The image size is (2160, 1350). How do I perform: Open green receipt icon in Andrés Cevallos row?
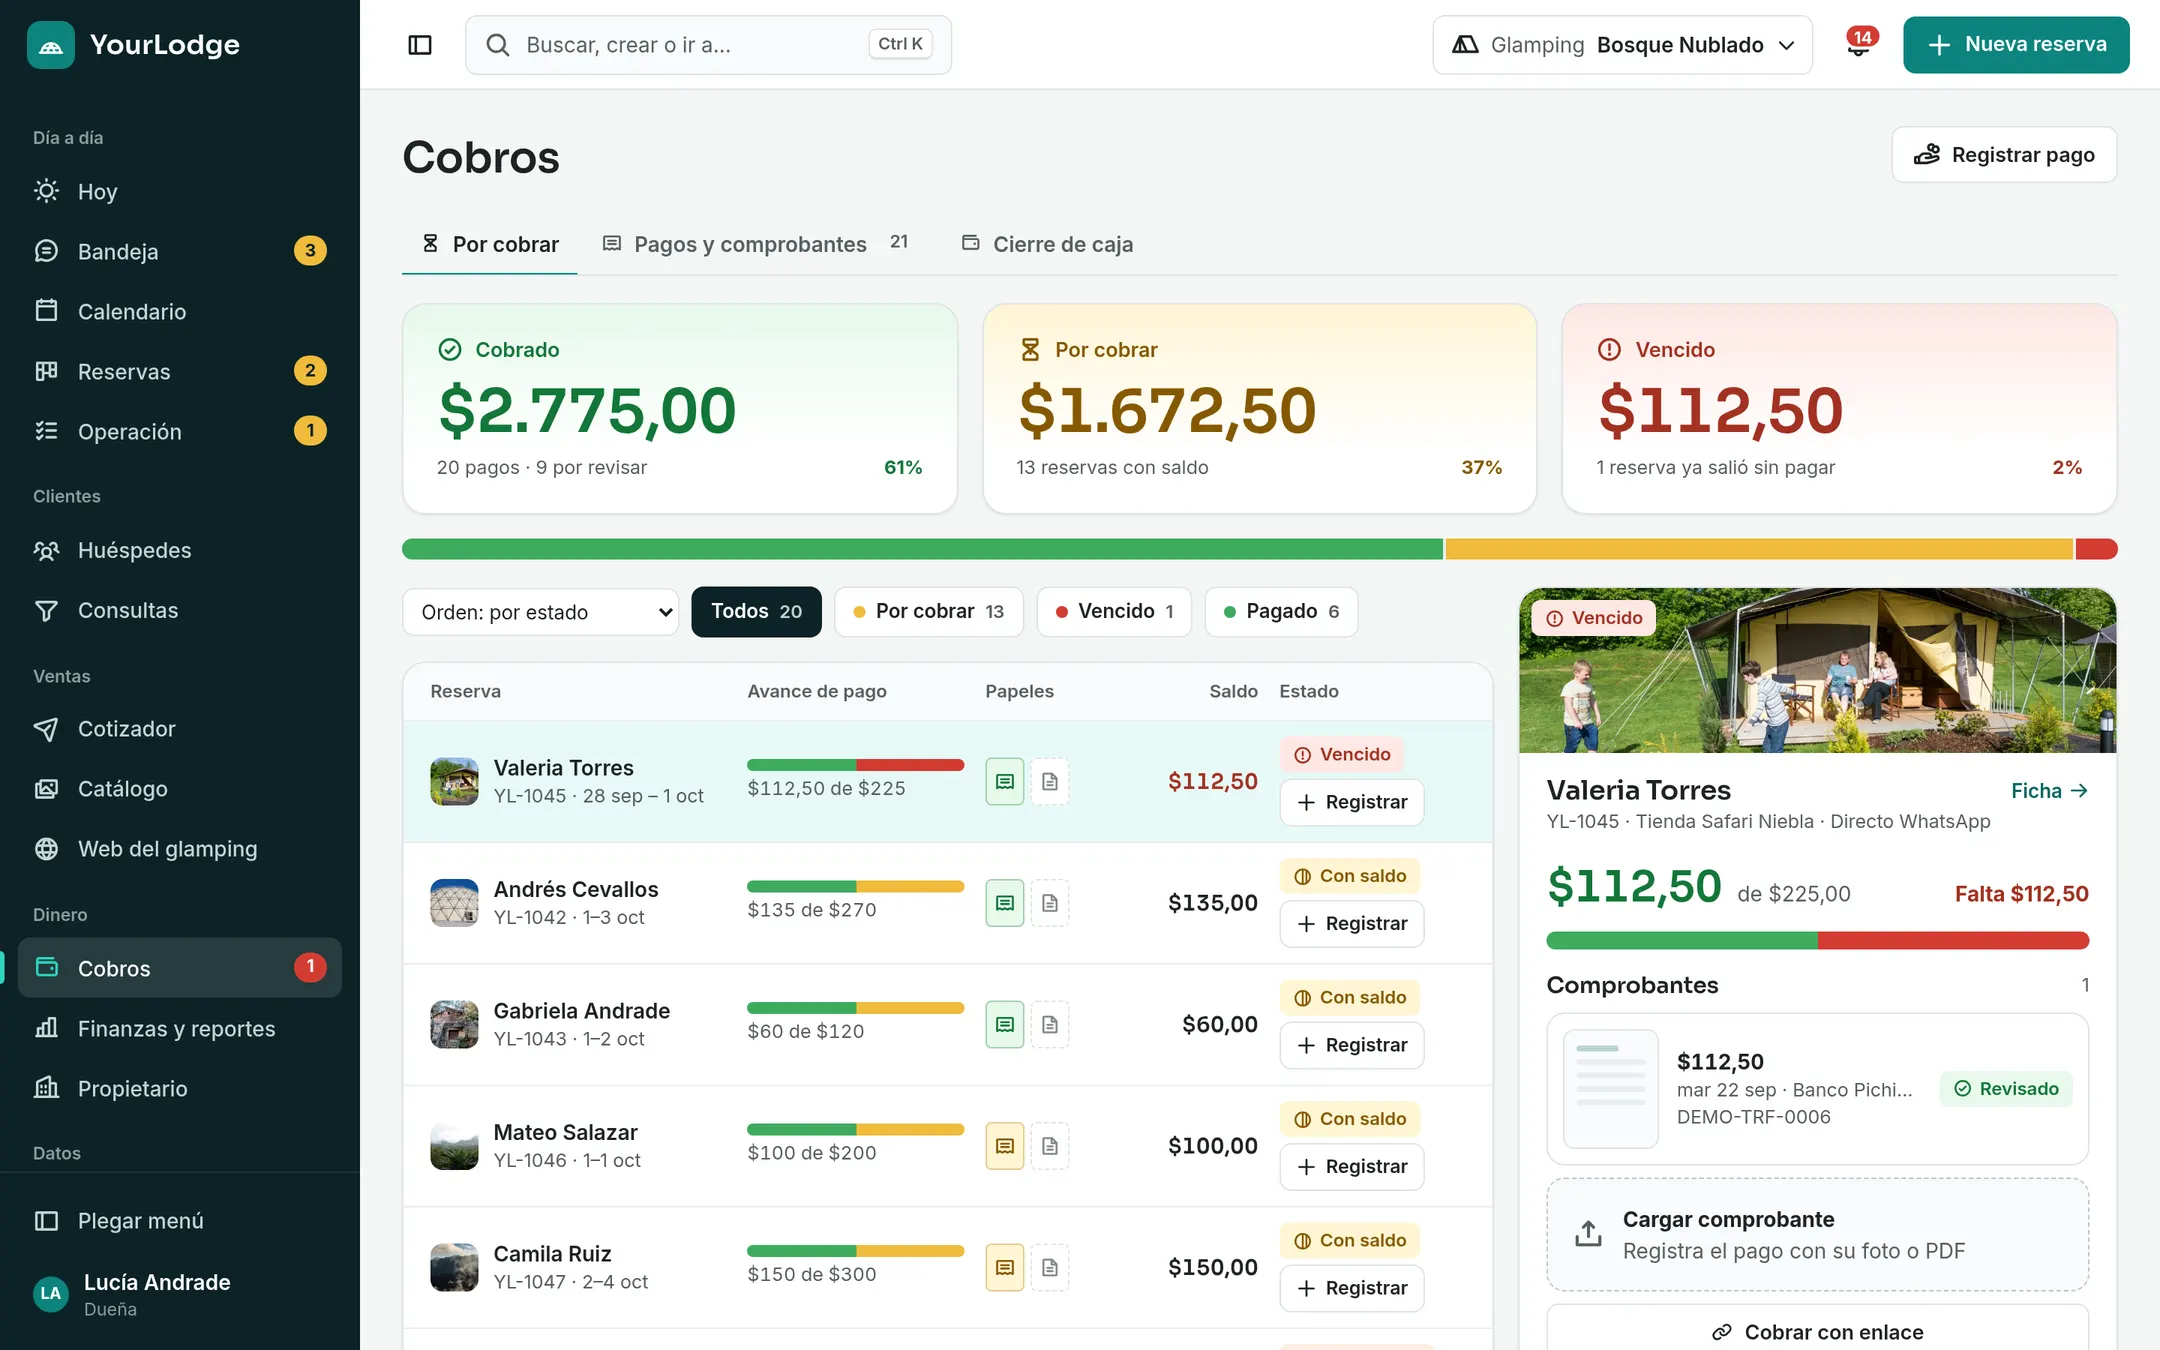1005,903
